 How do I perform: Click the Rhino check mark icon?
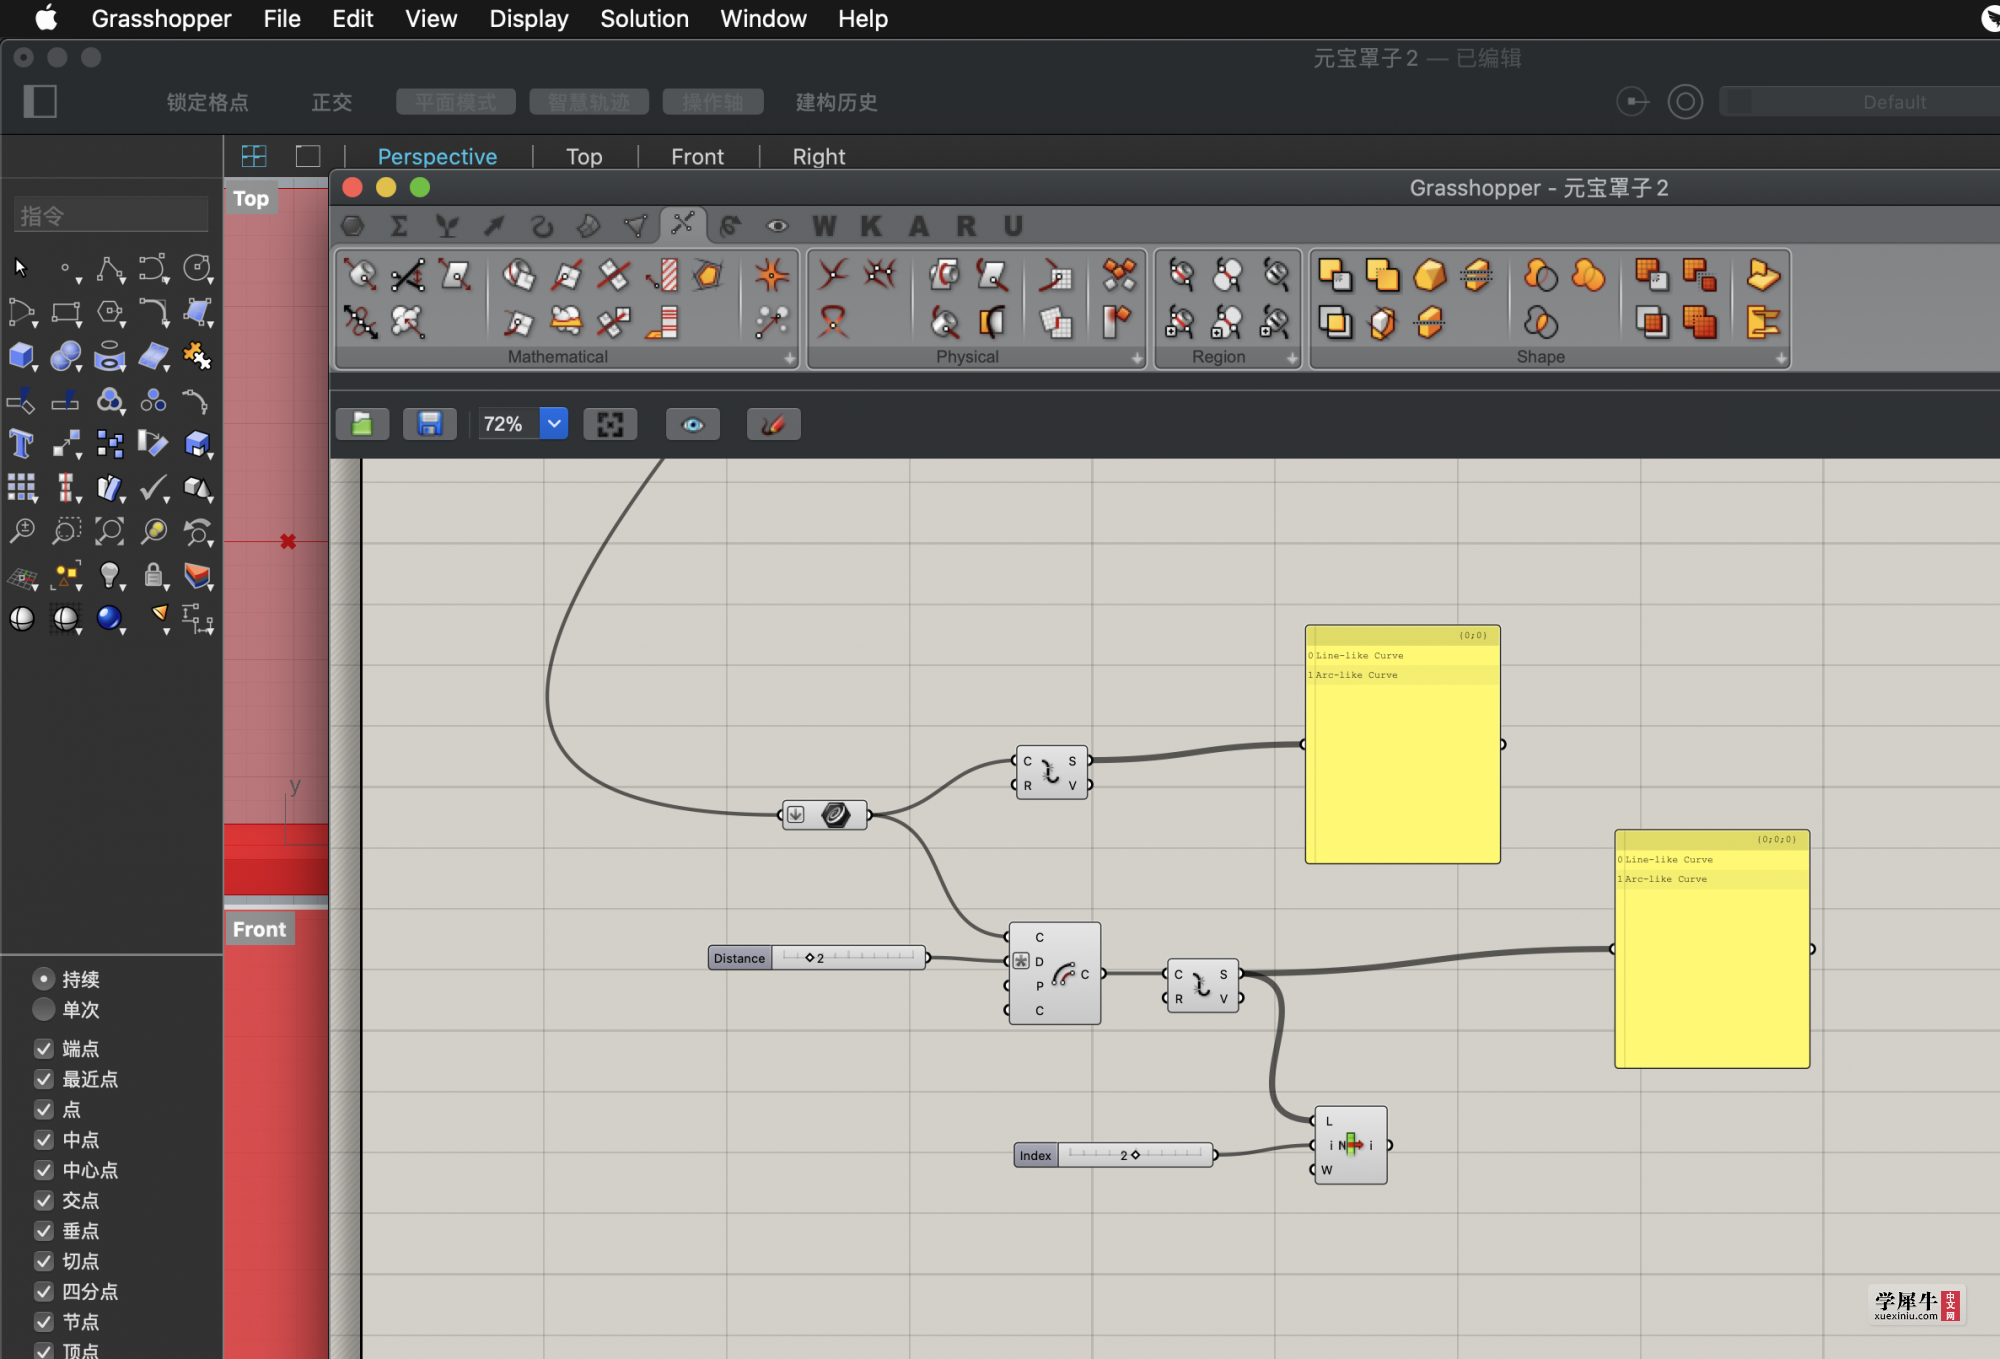click(x=153, y=487)
